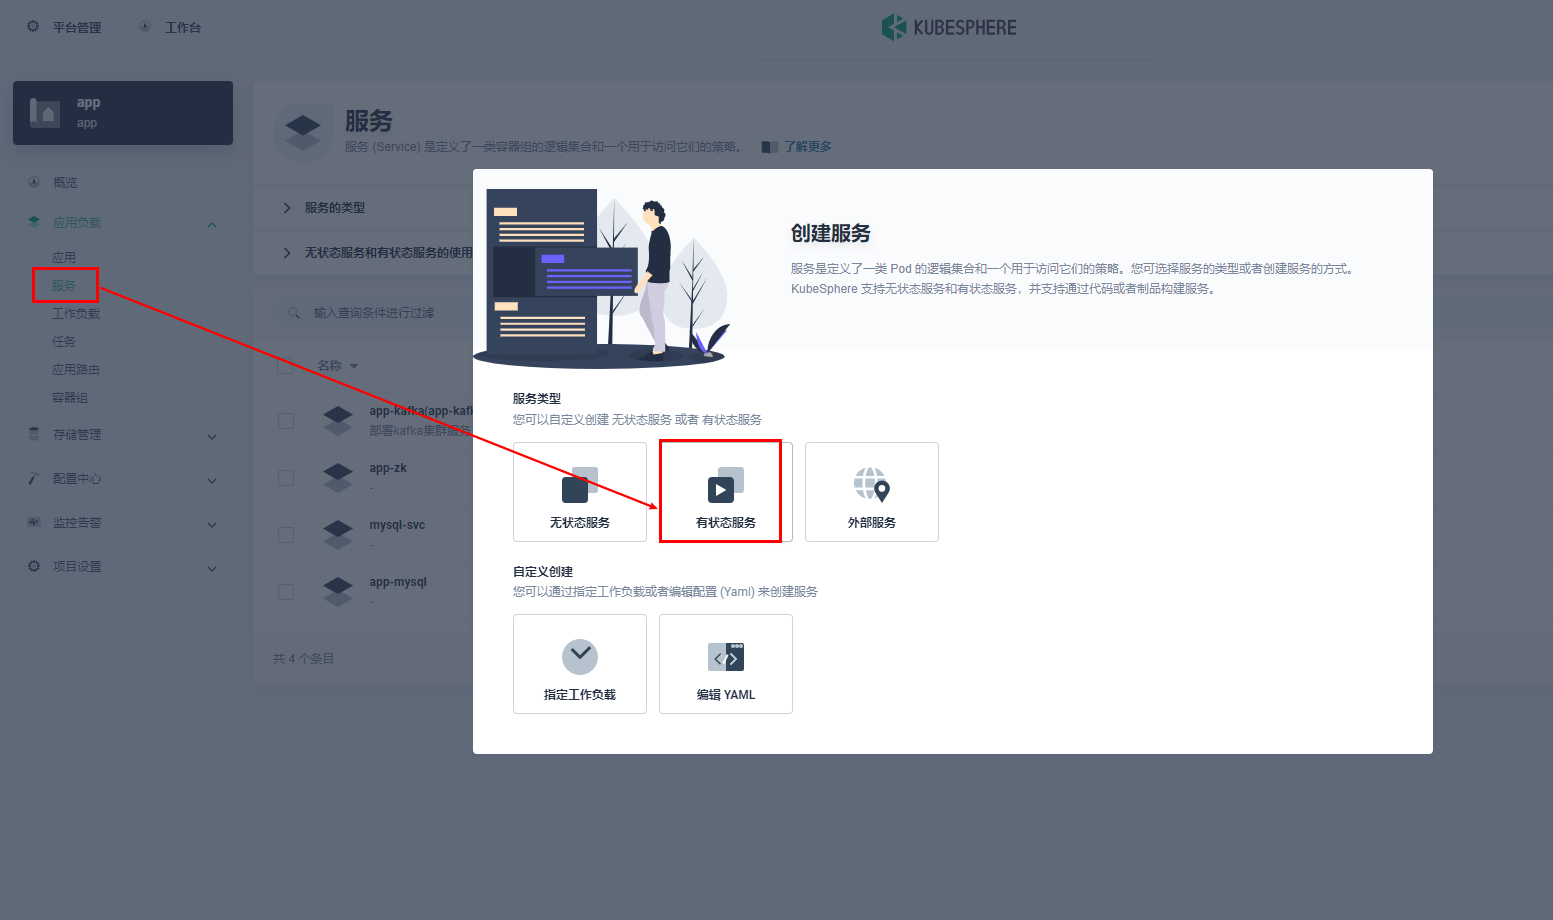Click the app project icon in sidebar
1553x920 pixels.
click(x=45, y=112)
